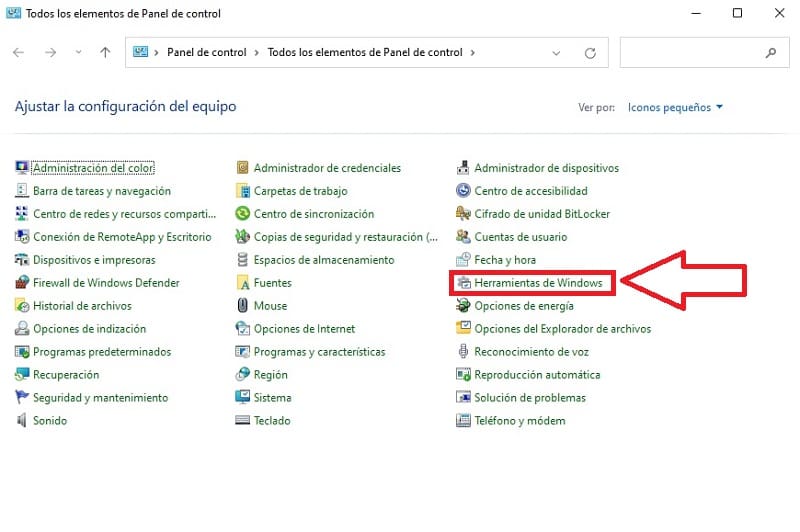
Task: Click the Copias de seguridad y restauración icon
Action: coord(242,236)
